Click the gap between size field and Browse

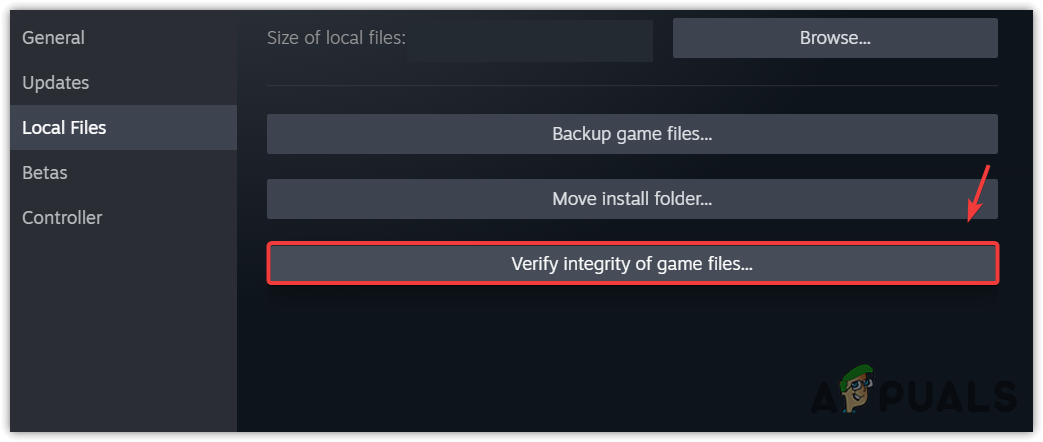tap(663, 40)
